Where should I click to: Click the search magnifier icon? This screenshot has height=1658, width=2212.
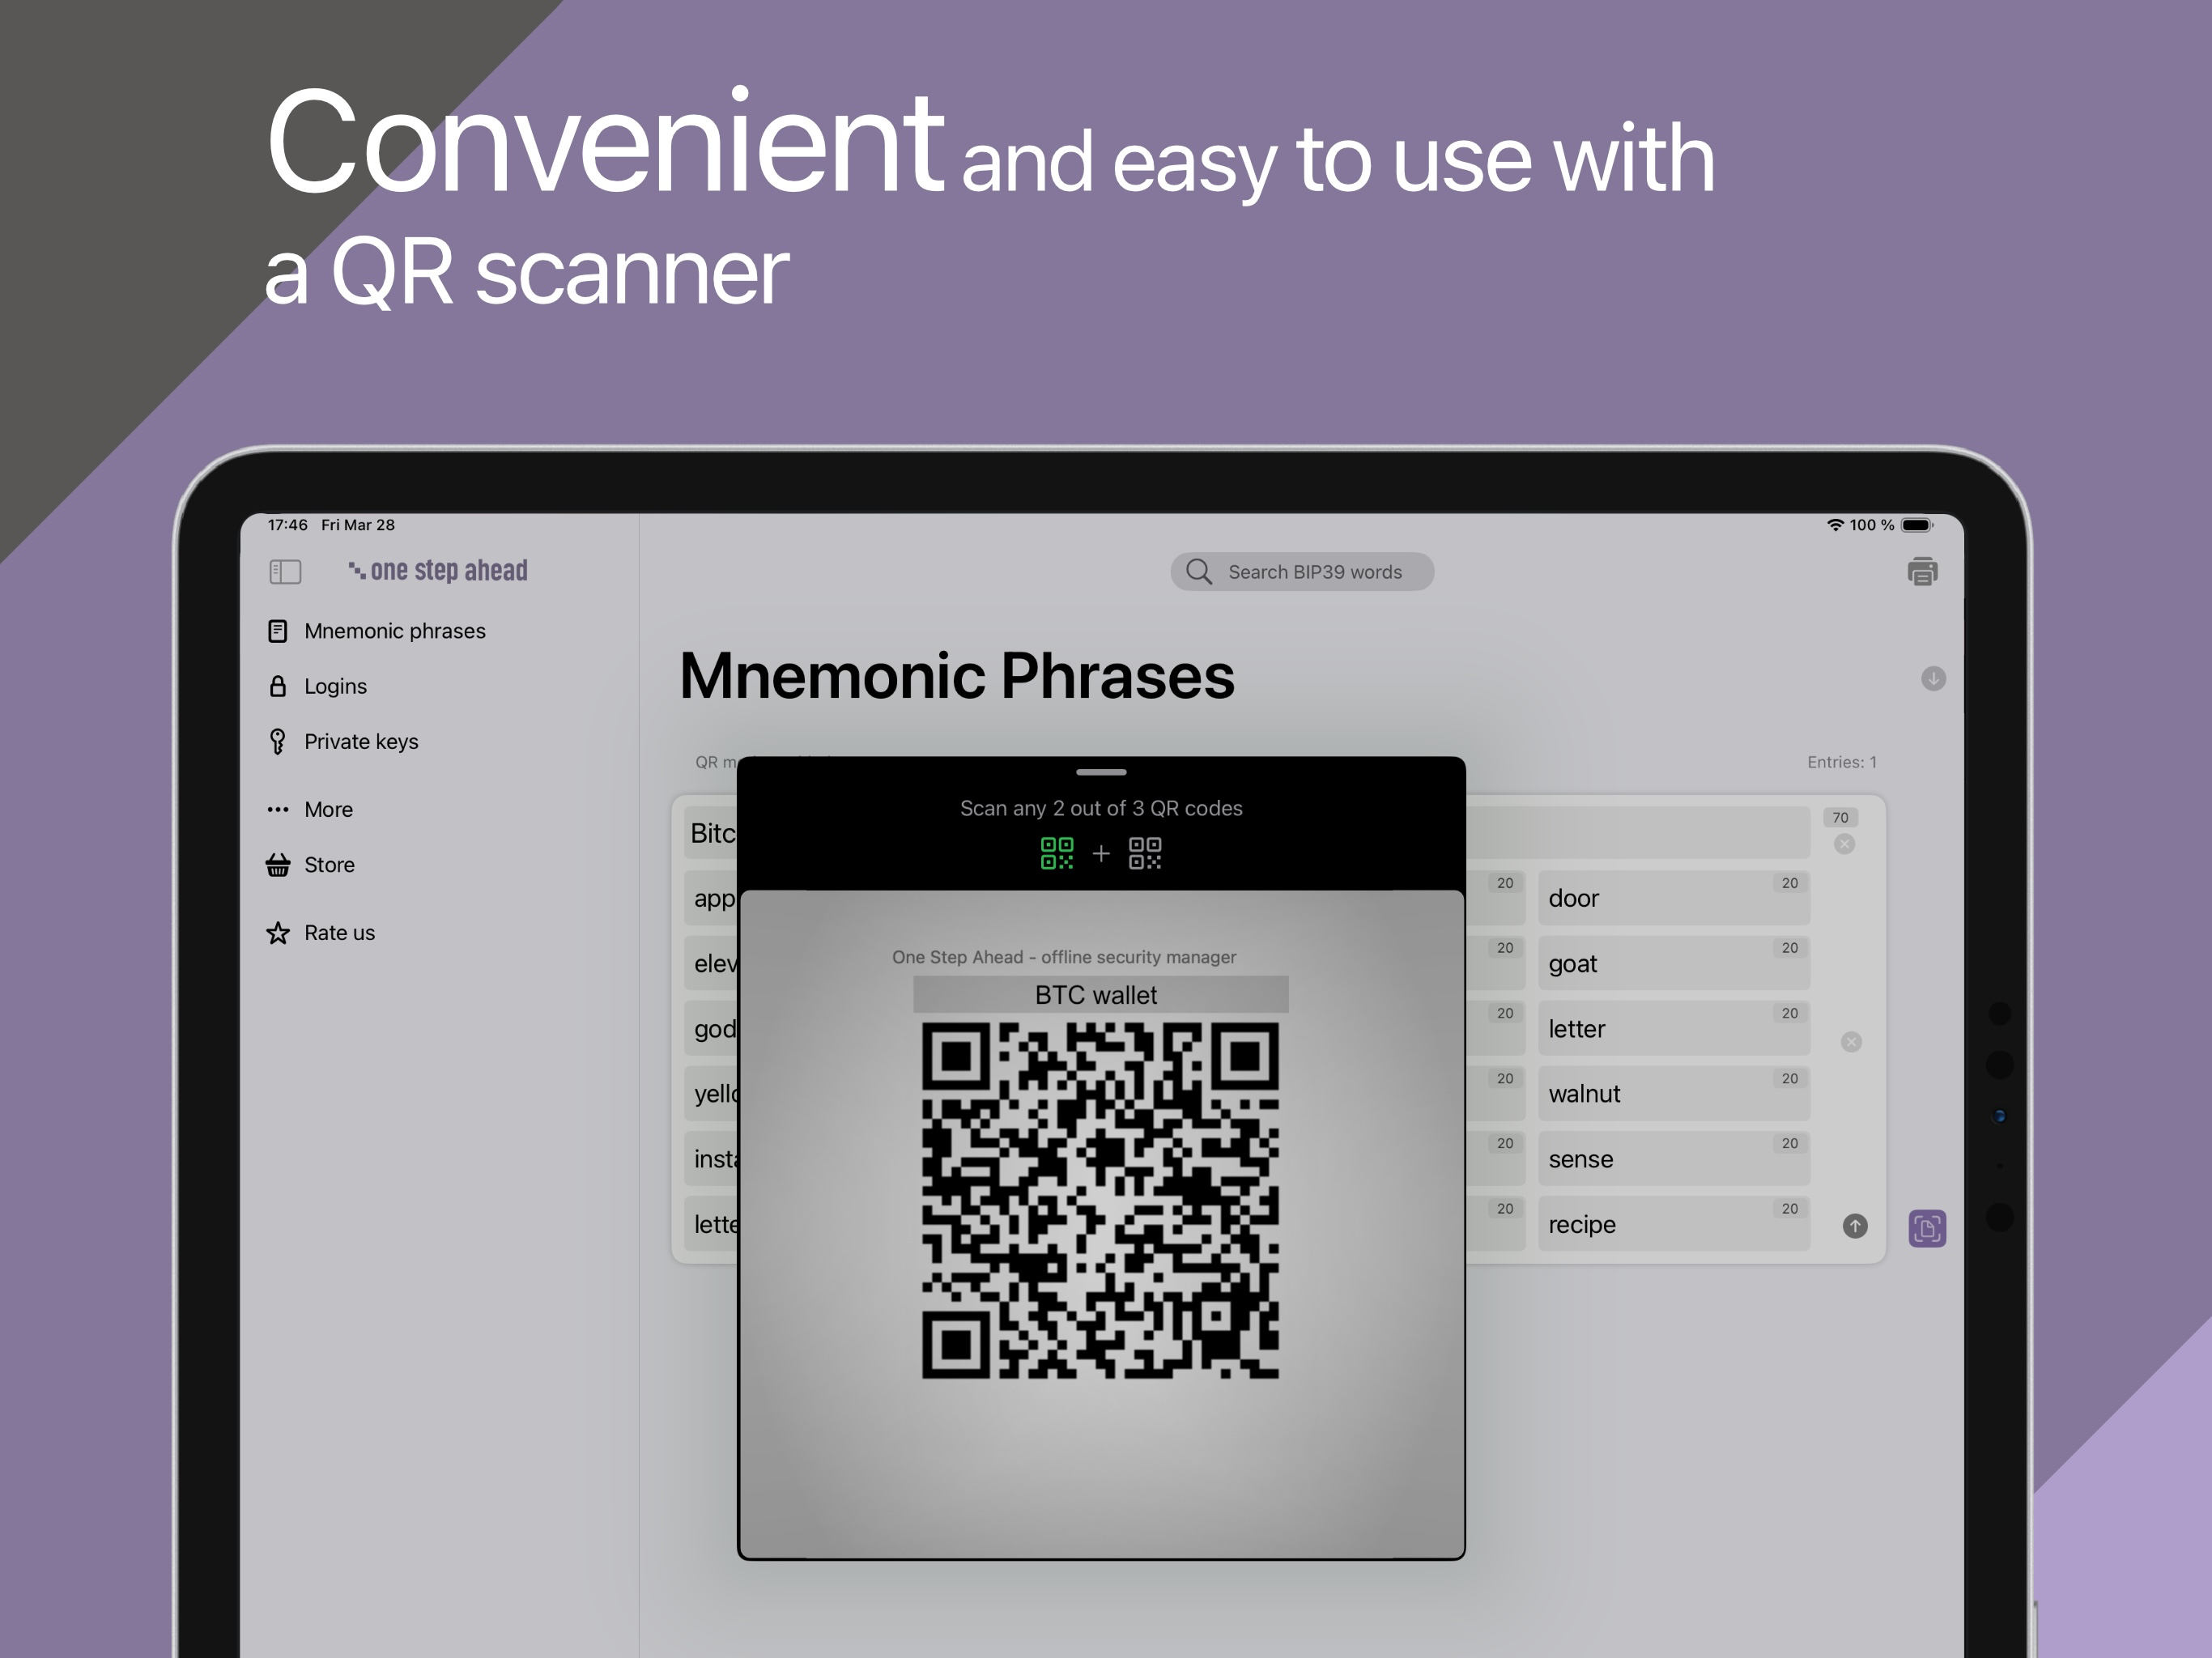tap(1199, 572)
